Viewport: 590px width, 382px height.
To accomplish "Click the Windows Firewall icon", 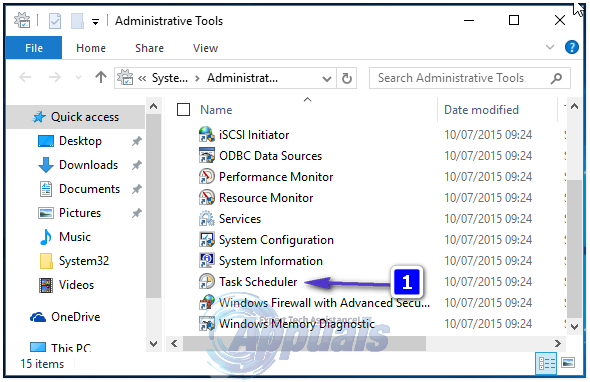I will [207, 303].
